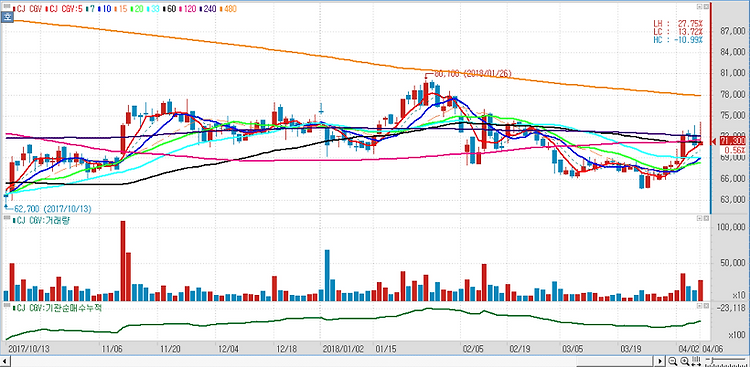
Task: Click the 62,700 (2017/10/13) low price marker
Action: click(x=53, y=209)
